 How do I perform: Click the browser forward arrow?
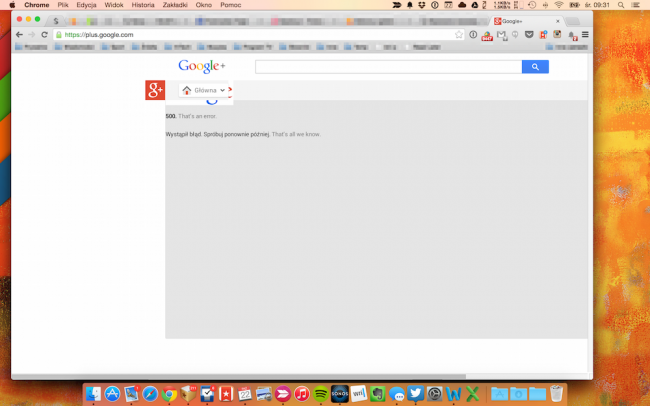point(32,35)
